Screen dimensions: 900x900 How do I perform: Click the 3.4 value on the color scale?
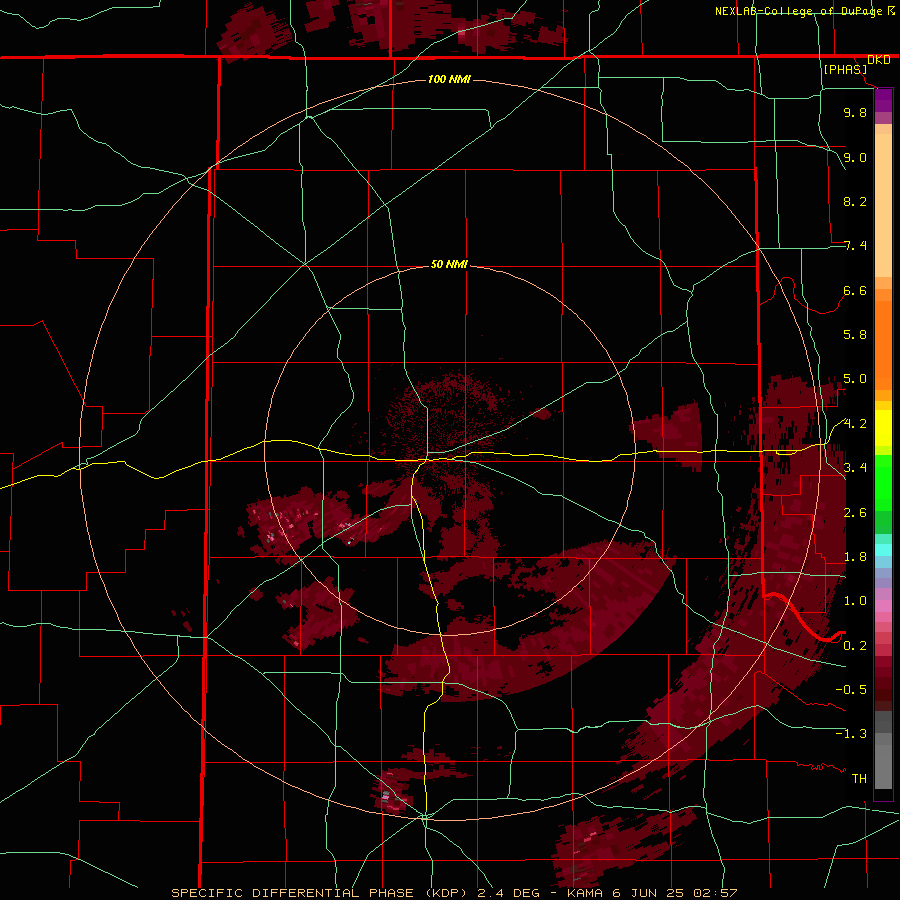[x=855, y=468]
